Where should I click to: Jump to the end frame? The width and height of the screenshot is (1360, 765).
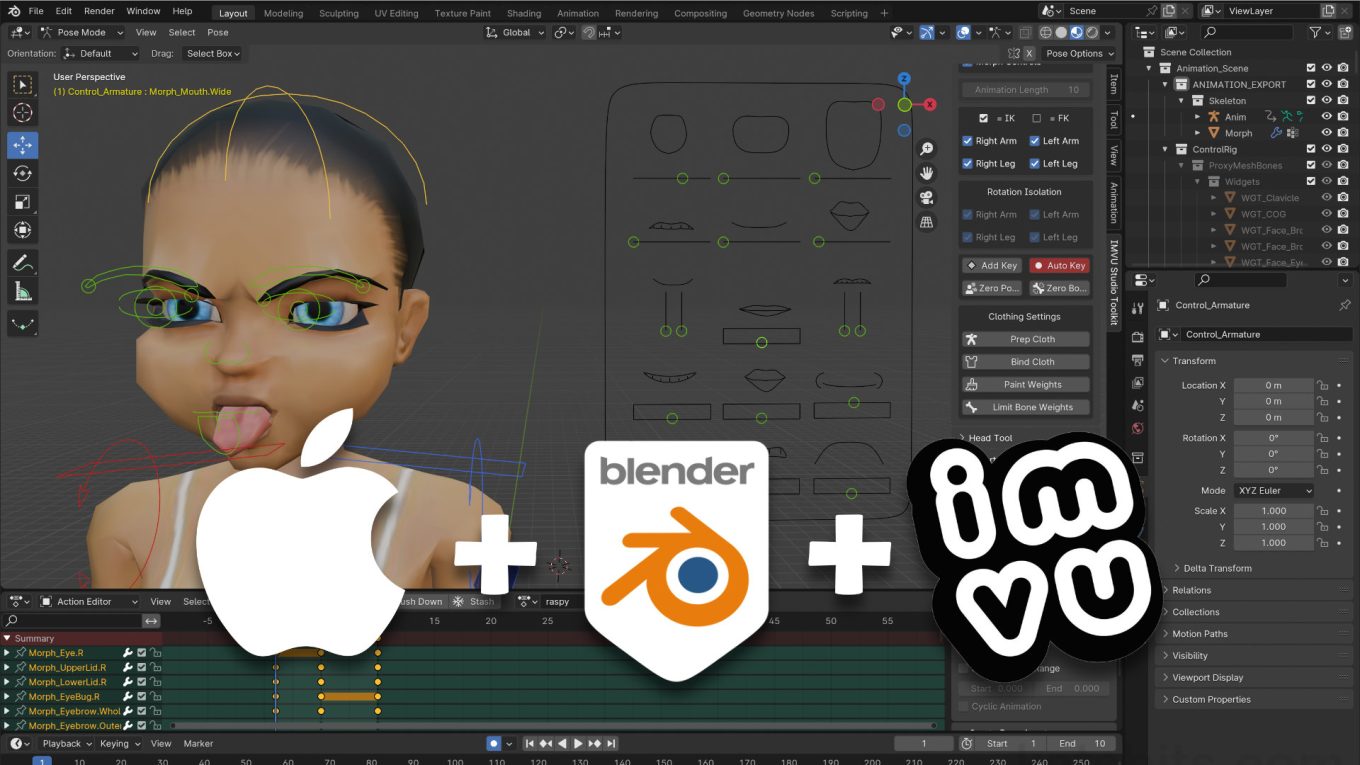click(x=611, y=743)
